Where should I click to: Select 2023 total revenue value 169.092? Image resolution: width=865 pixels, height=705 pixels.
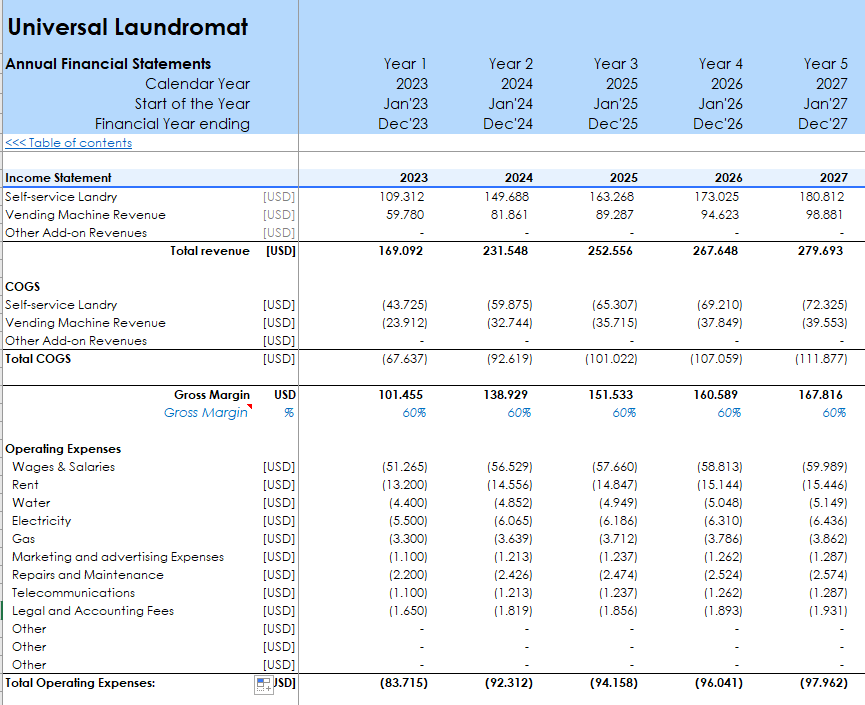pos(404,251)
